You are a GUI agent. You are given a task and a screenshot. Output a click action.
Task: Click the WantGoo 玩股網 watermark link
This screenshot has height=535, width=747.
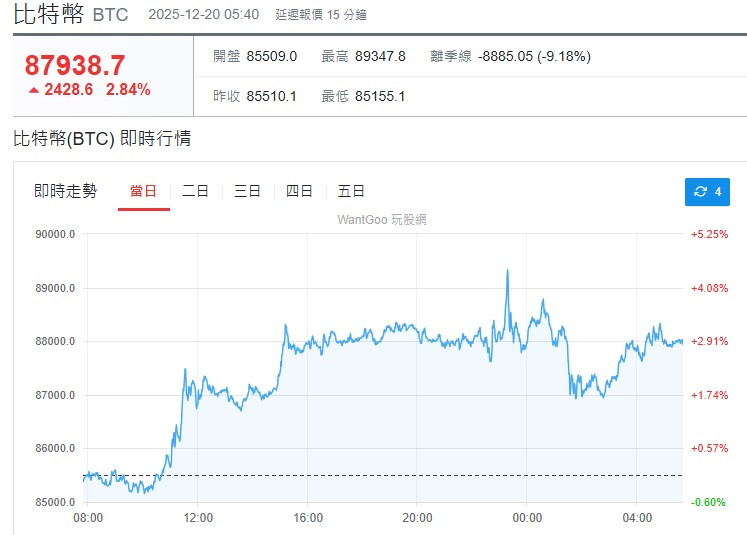(x=382, y=219)
